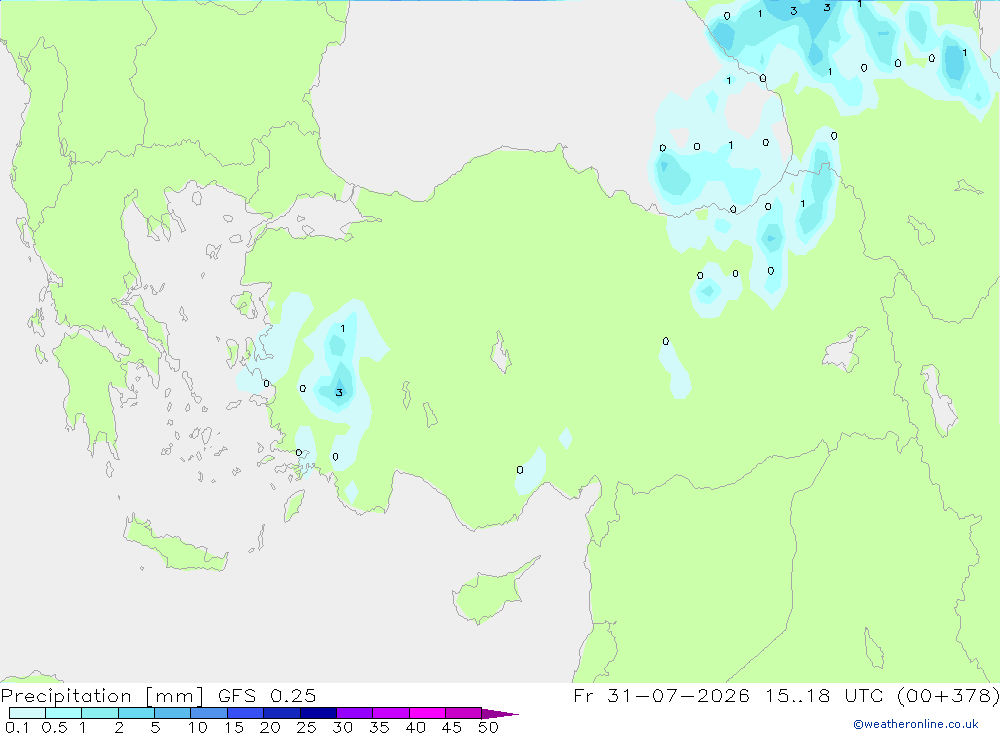Click the "0.1" legend scale label
The height and width of the screenshot is (733, 1000).
click(17, 727)
